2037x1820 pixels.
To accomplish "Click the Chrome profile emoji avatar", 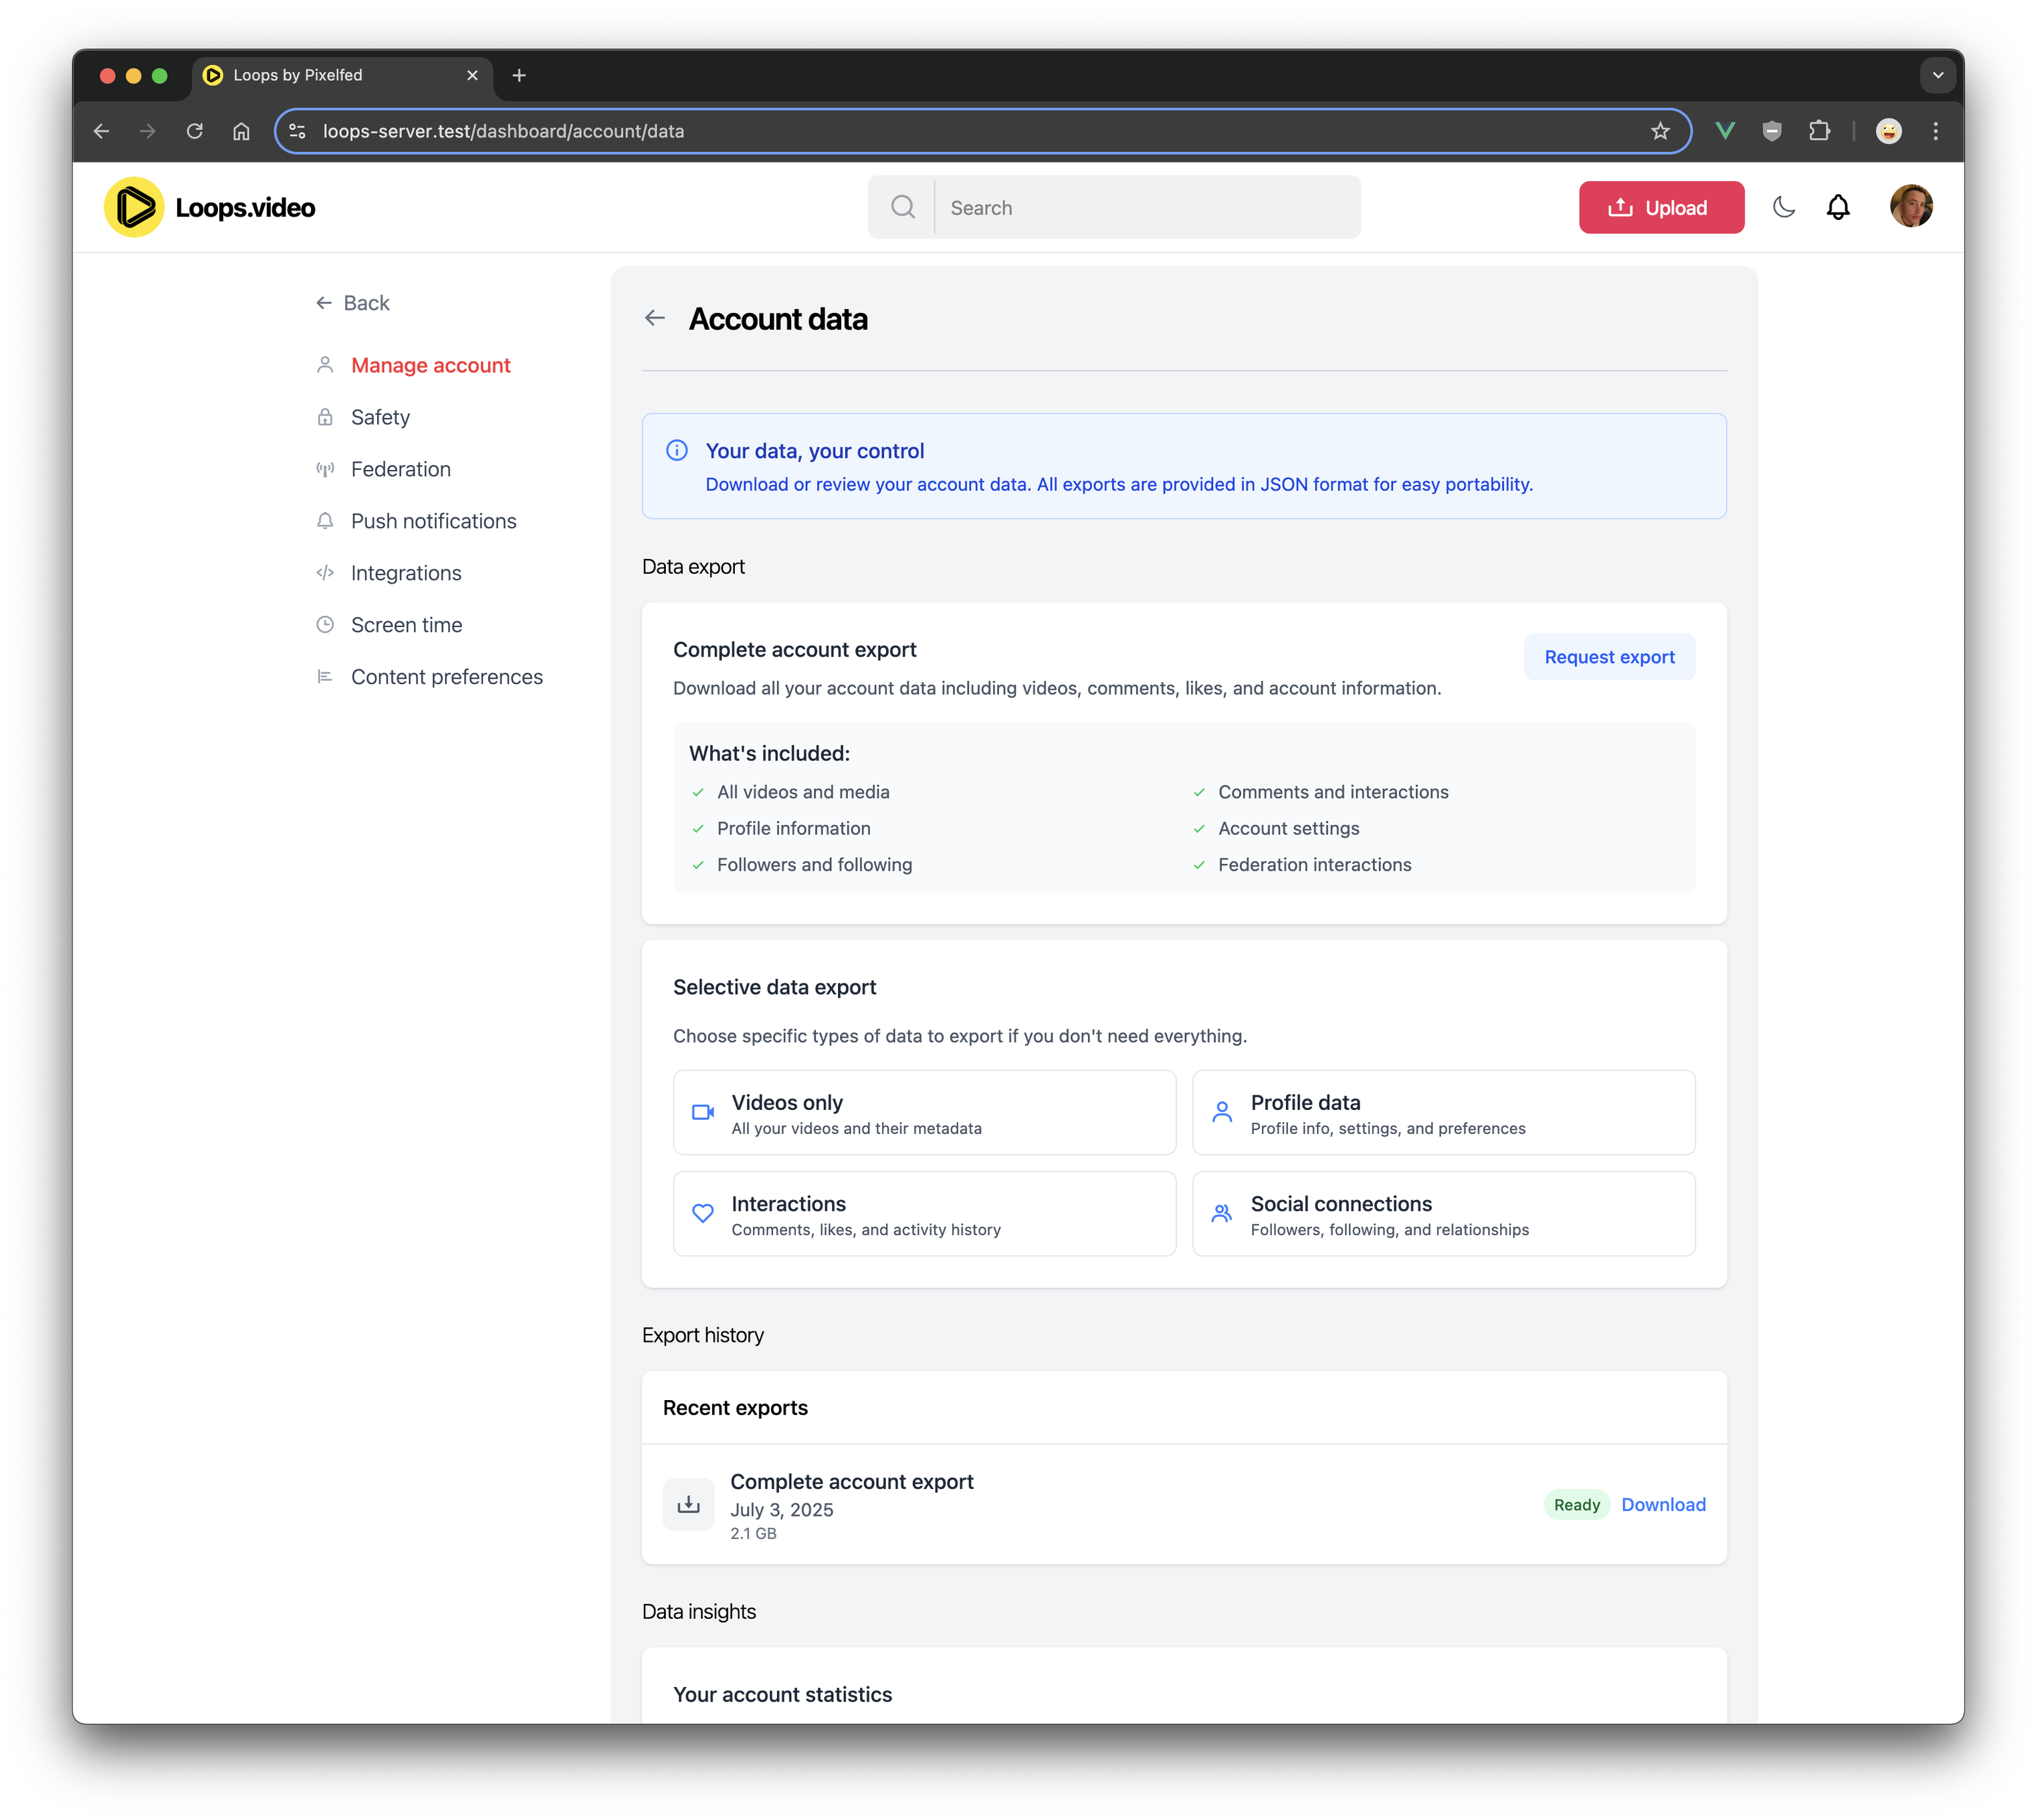I will pyautogui.click(x=1889, y=131).
